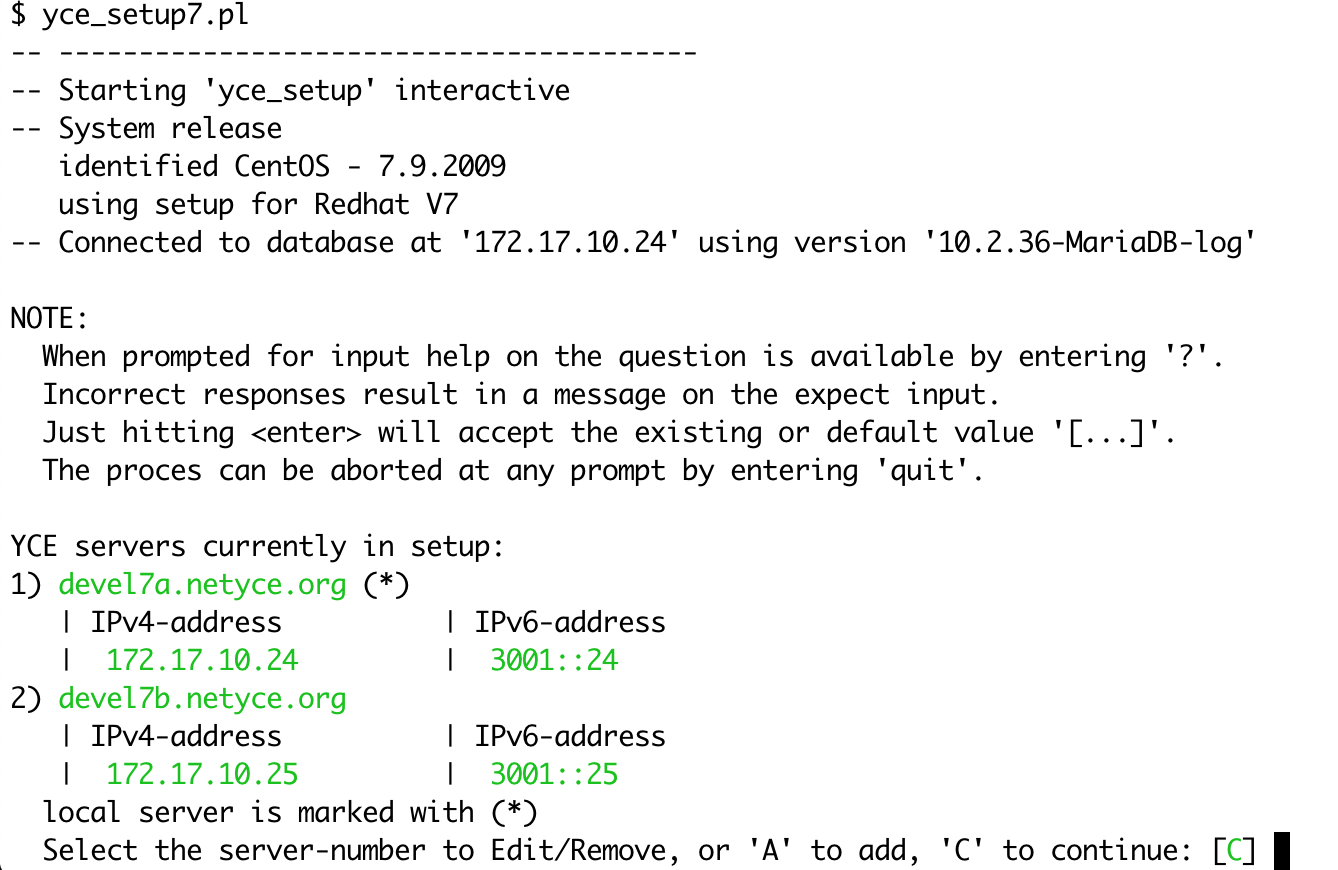Click the devel7a.netyce.org hostname
This screenshot has height=870, width=1338.
pyautogui.click(x=202, y=584)
